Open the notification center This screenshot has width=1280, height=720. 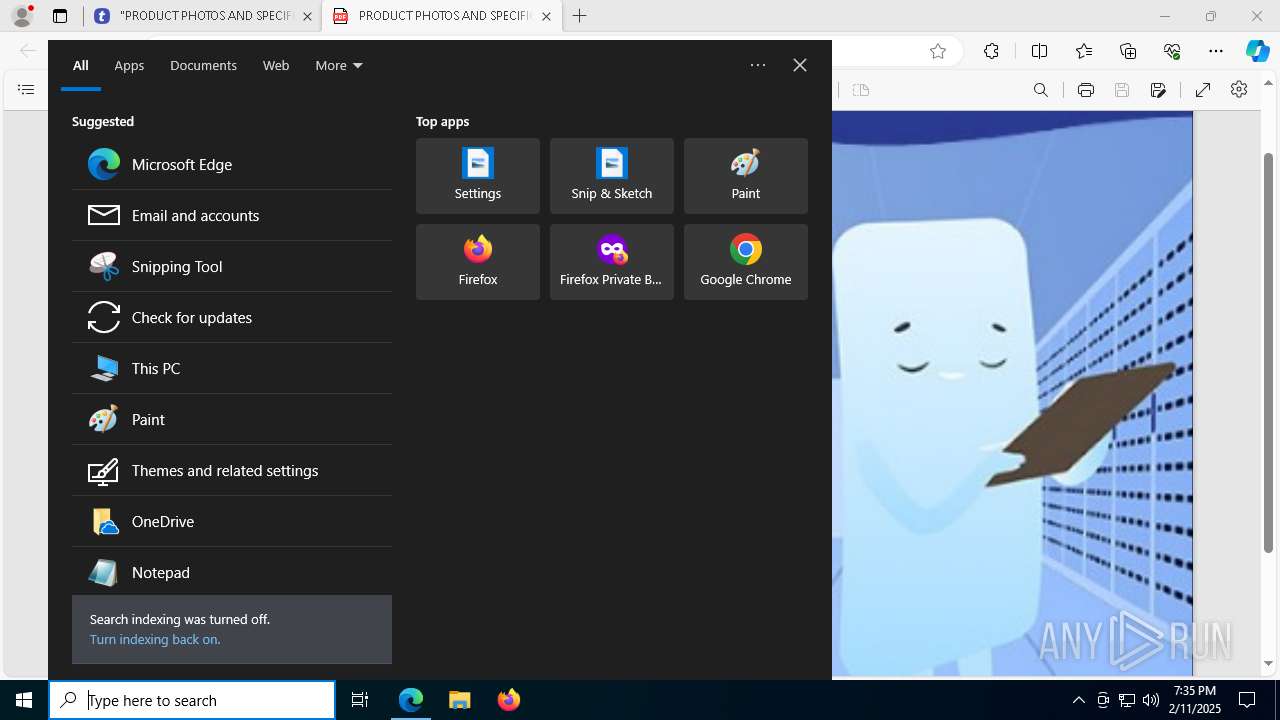(x=1247, y=700)
